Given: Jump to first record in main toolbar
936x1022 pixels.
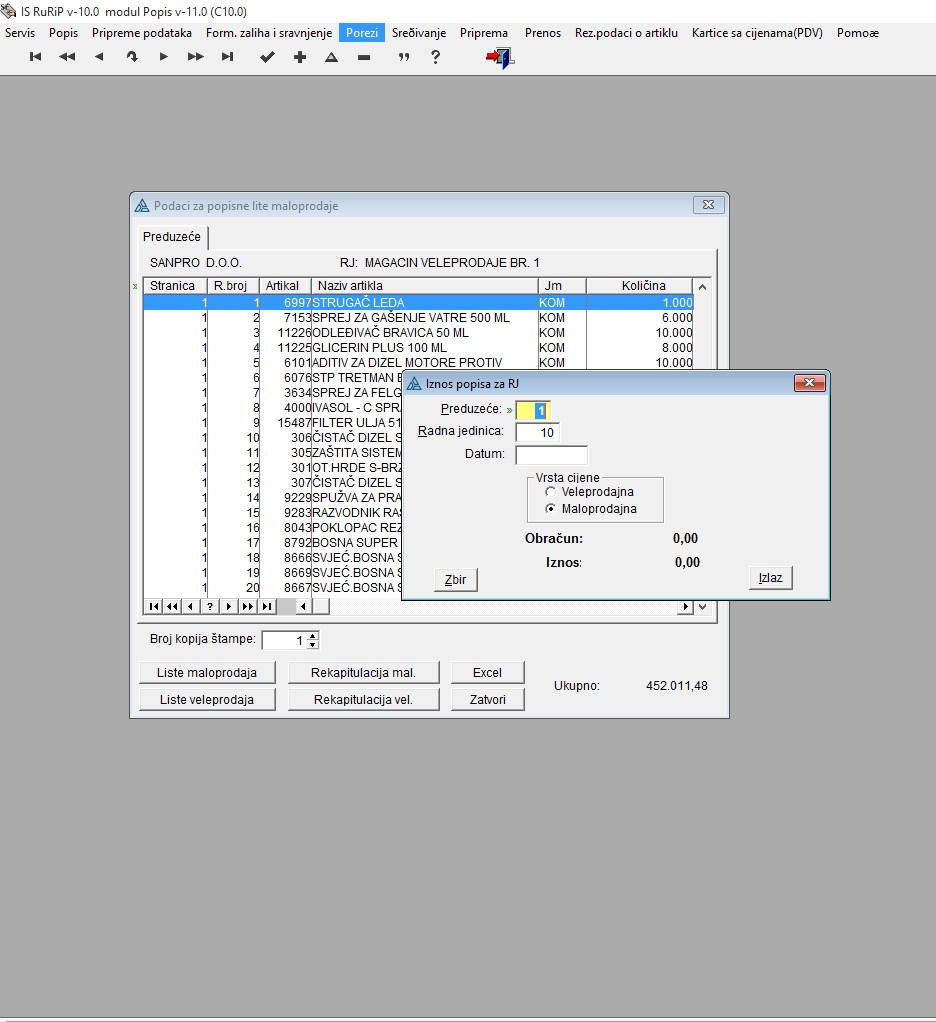Looking at the screenshot, I should pyautogui.click(x=36, y=58).
